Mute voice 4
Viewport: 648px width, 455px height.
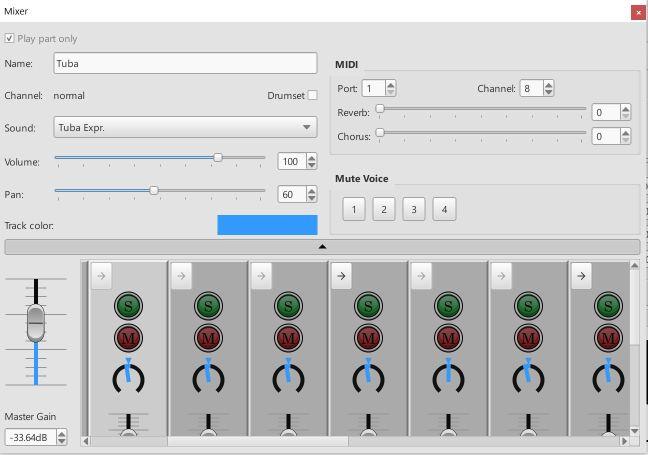[444, 209]
